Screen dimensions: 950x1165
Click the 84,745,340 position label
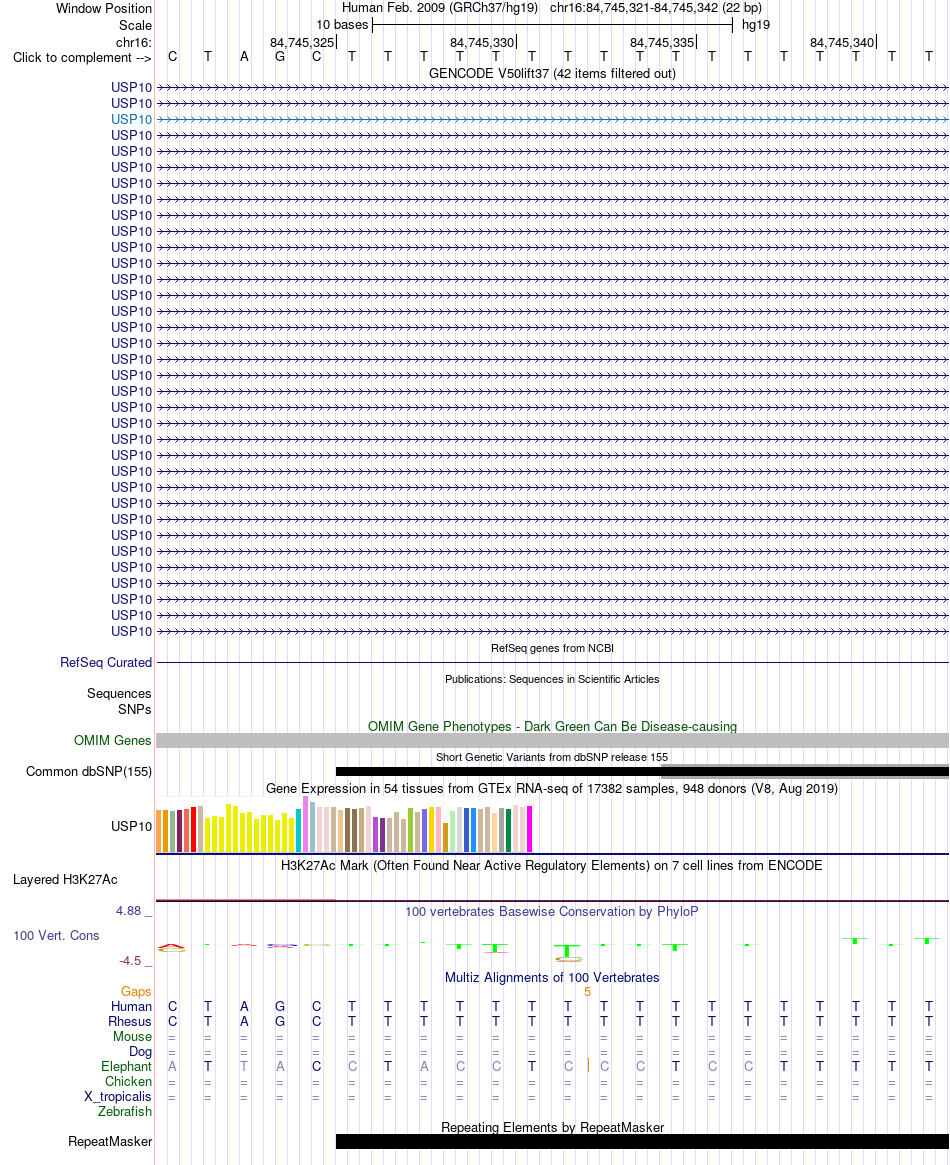842,43
